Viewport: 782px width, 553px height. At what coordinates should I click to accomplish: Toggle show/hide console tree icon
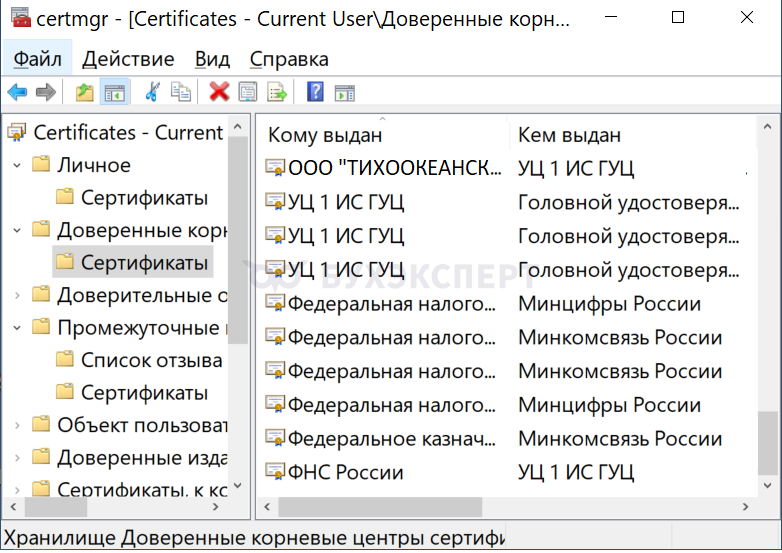point(115,92)
